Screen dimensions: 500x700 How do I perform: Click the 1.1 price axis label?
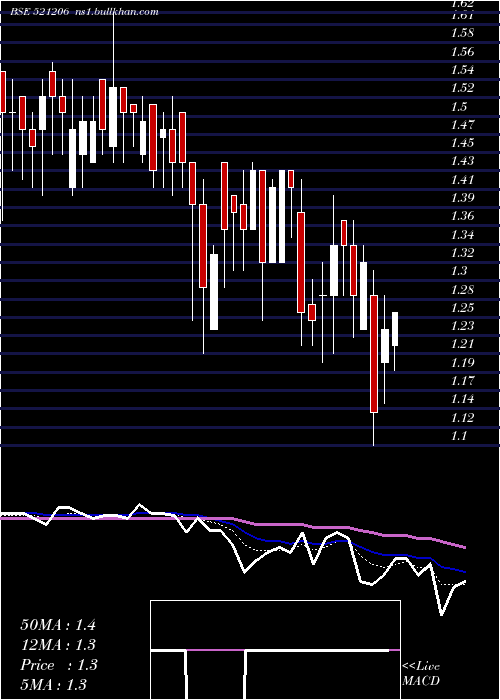click(x=459, y=436)
